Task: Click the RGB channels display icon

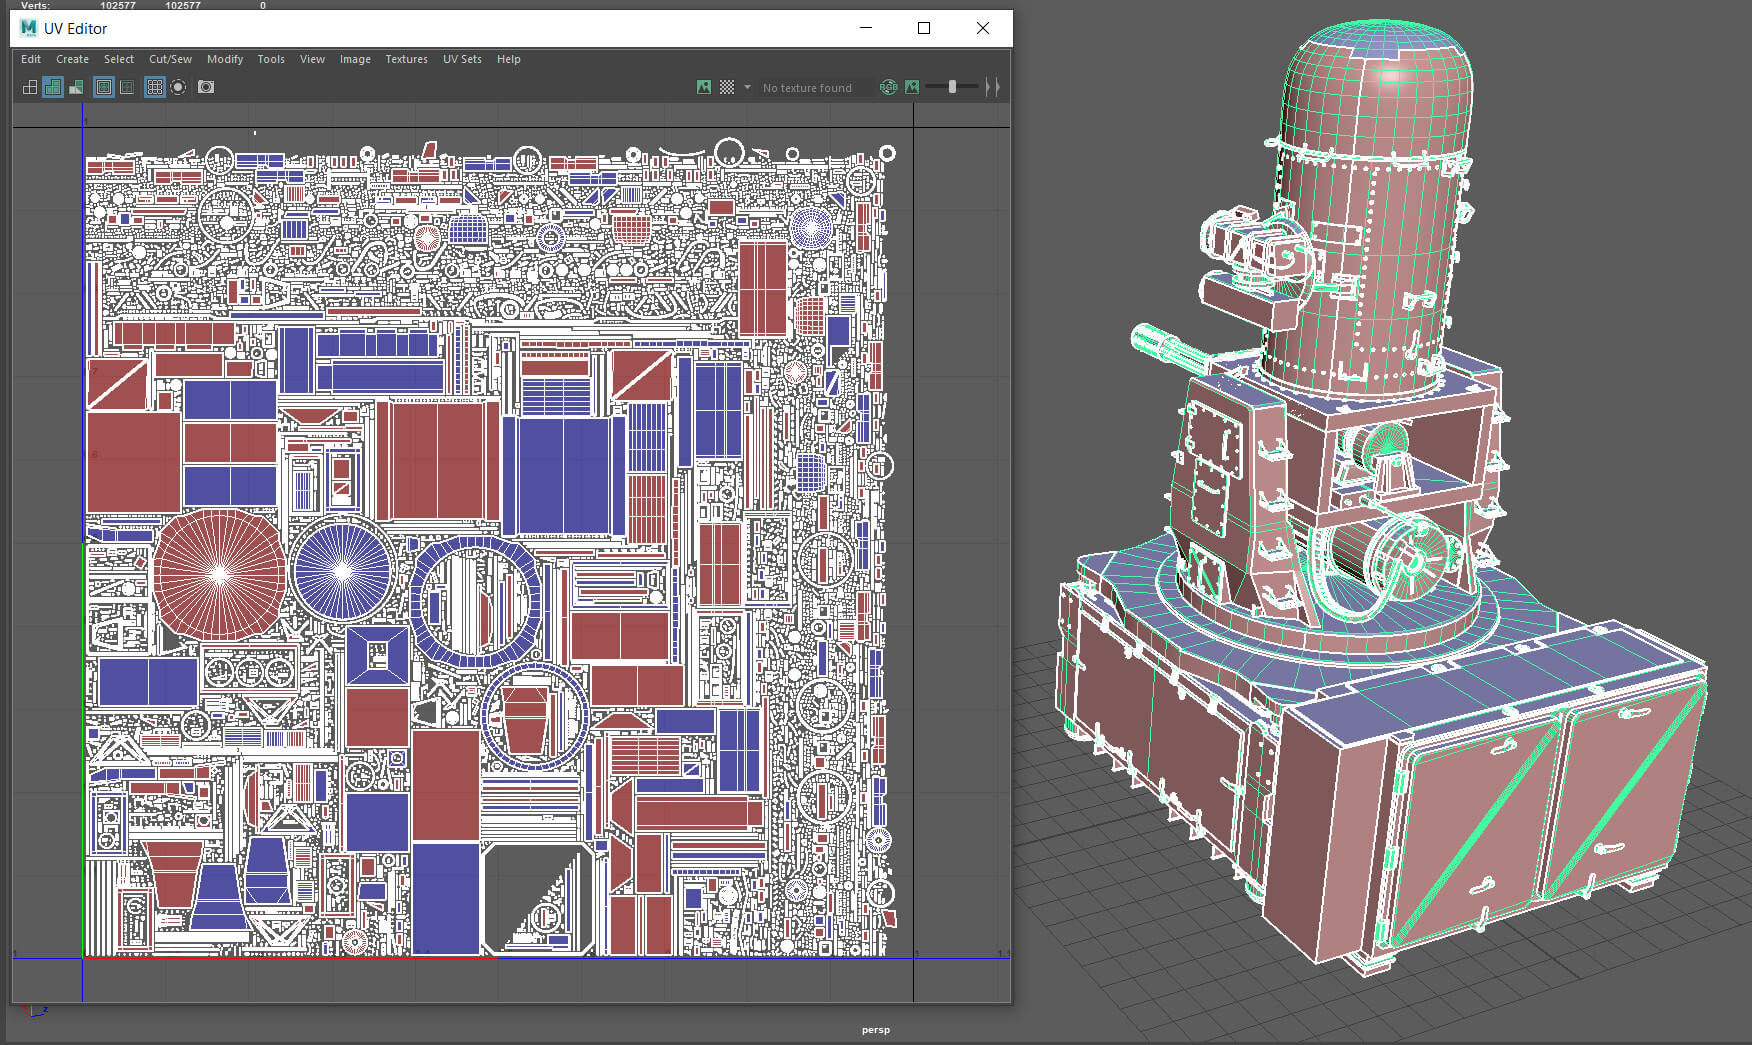Action: (x=888, y=87)
